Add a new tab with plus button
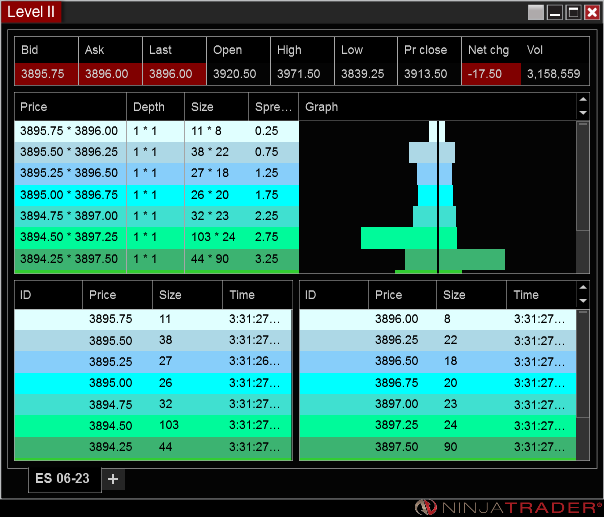 (113, 479)
